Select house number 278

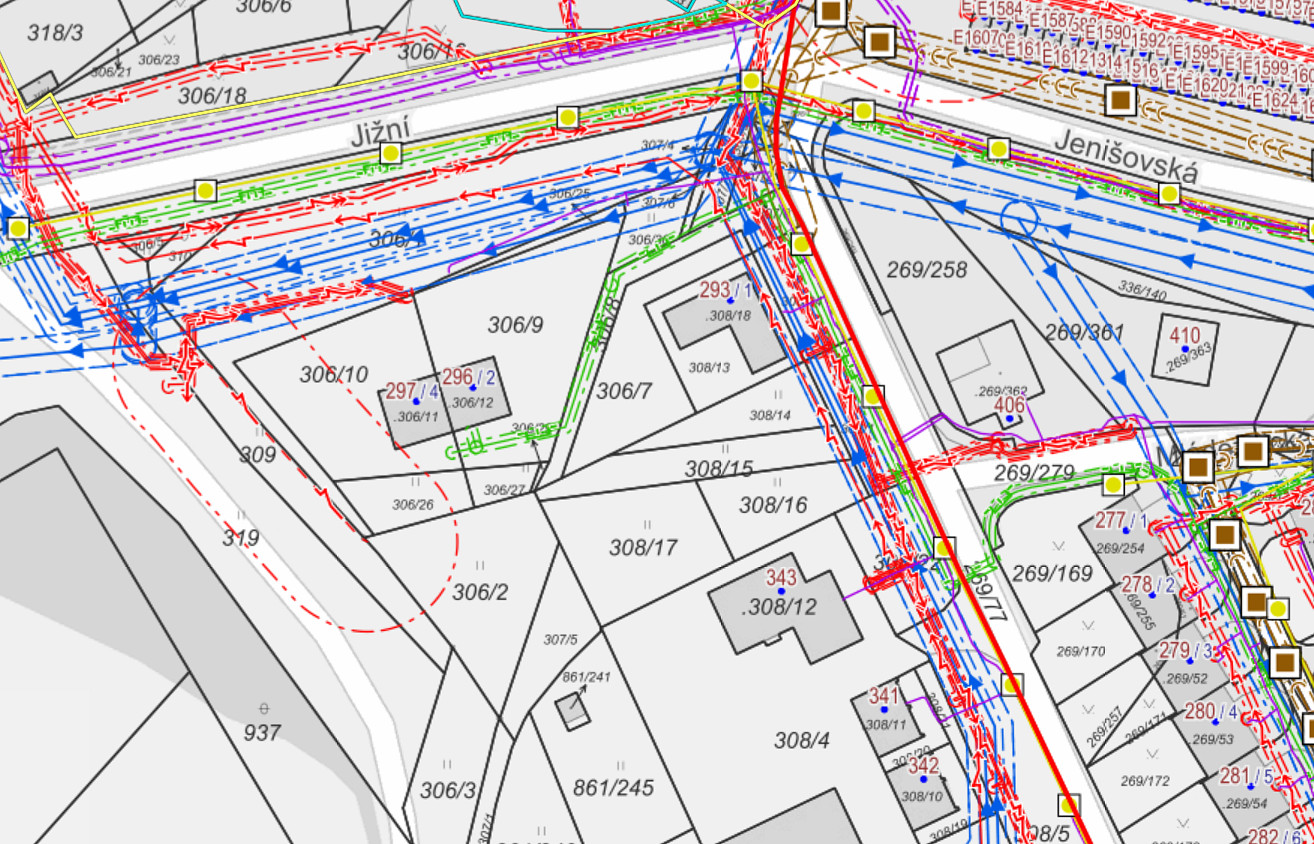[1137, 584]
